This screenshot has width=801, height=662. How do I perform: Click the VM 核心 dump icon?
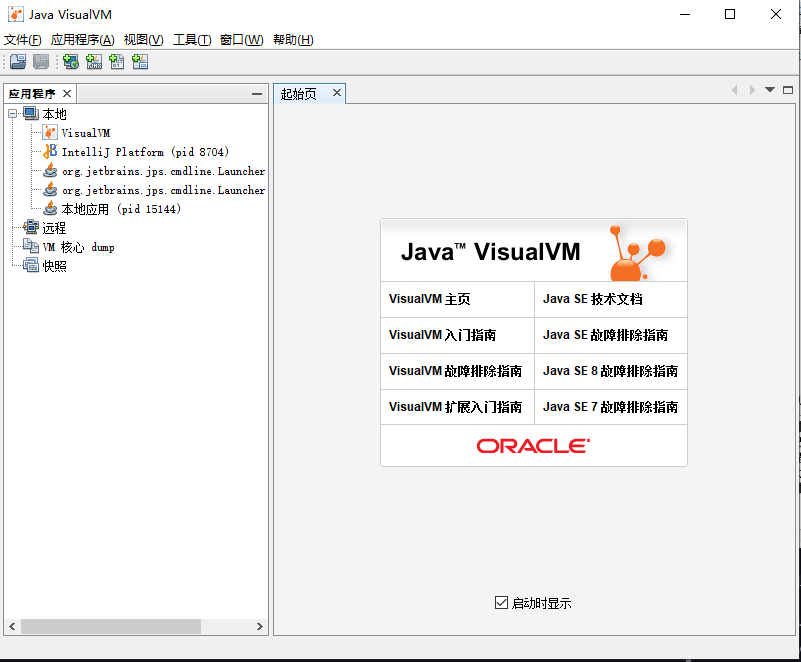tap(31, 247)
